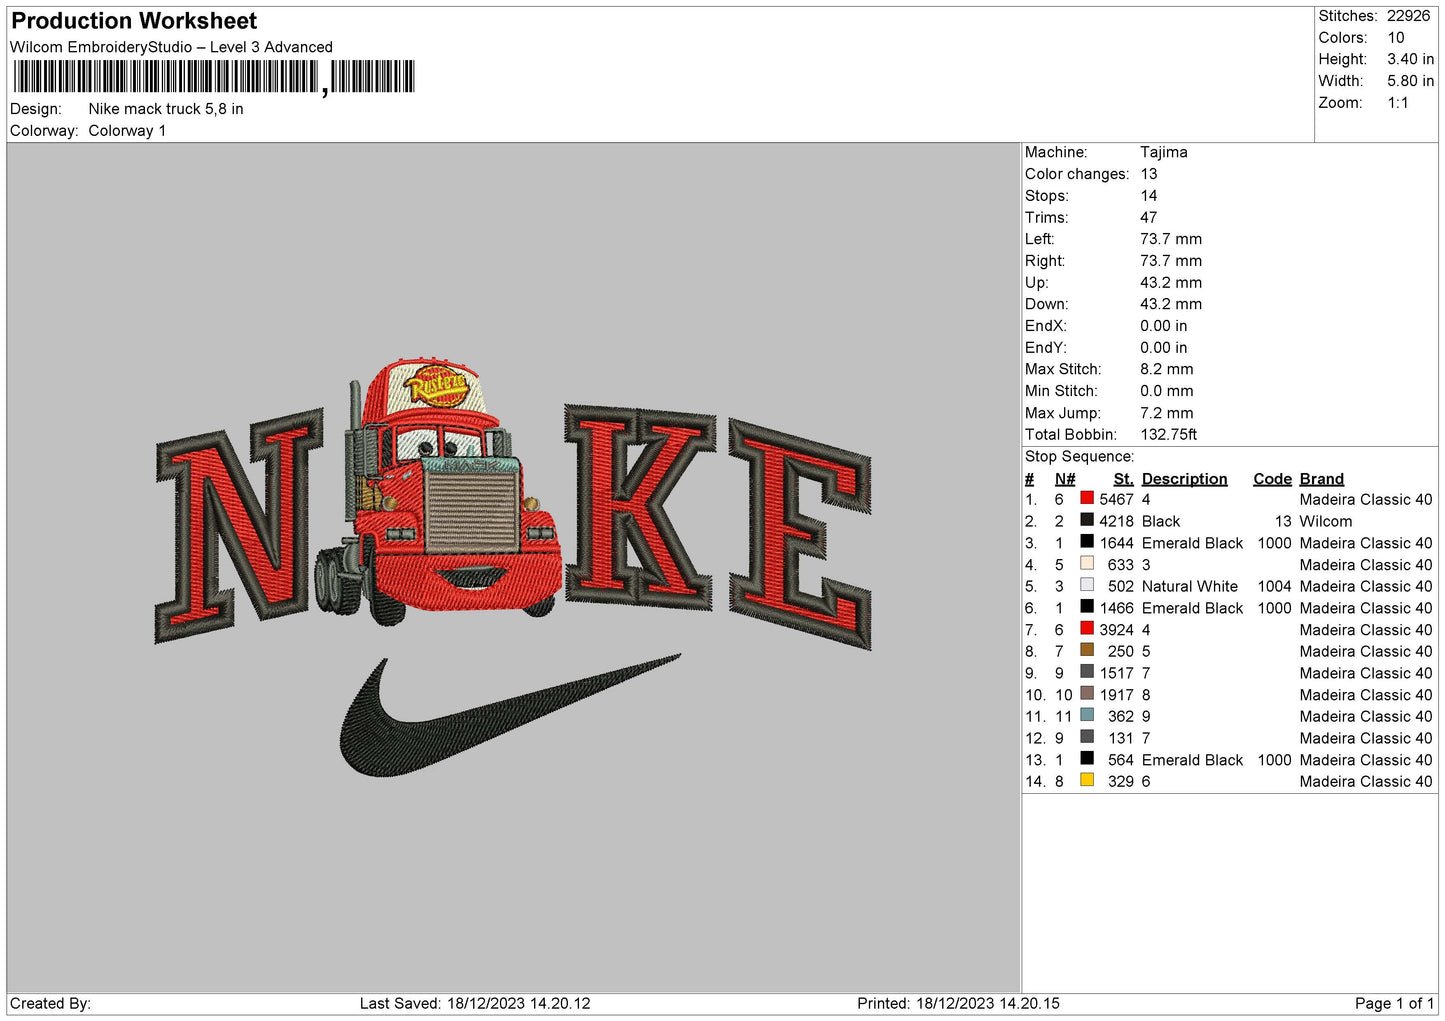Screen dimensions: 1445x1021
Task: Select the Color changes value 13
Action: click(x=1149, y=174)
